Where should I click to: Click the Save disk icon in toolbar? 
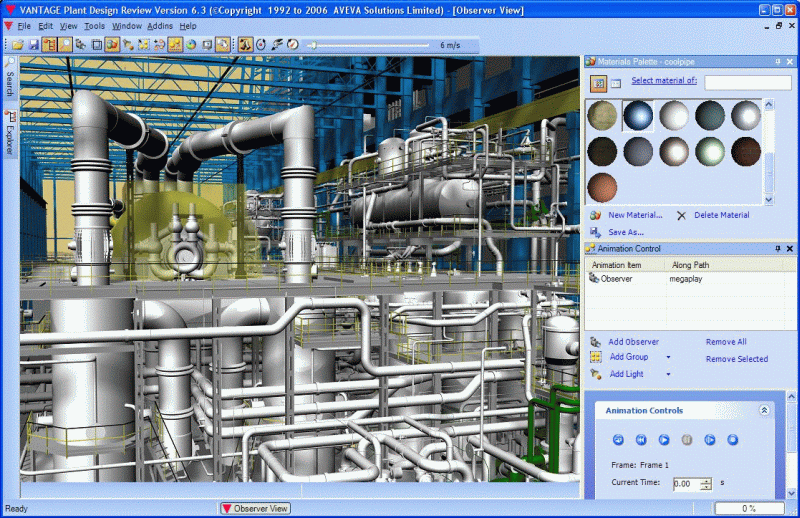pyautogui.click(x=33, y=45)
